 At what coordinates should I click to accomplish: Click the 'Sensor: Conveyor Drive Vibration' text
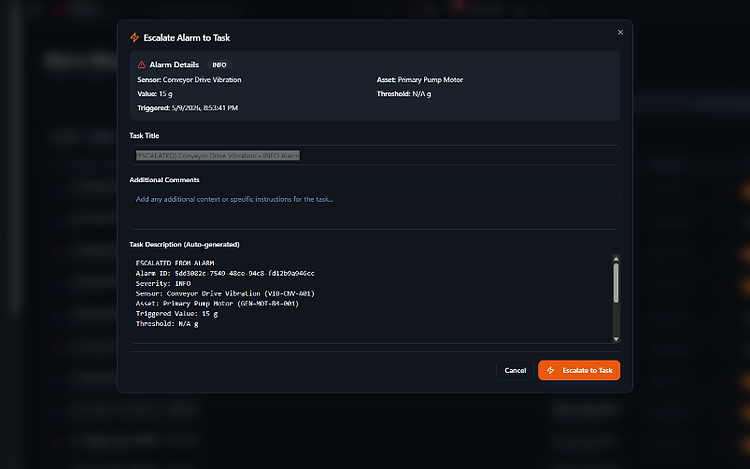coord(189,80)
